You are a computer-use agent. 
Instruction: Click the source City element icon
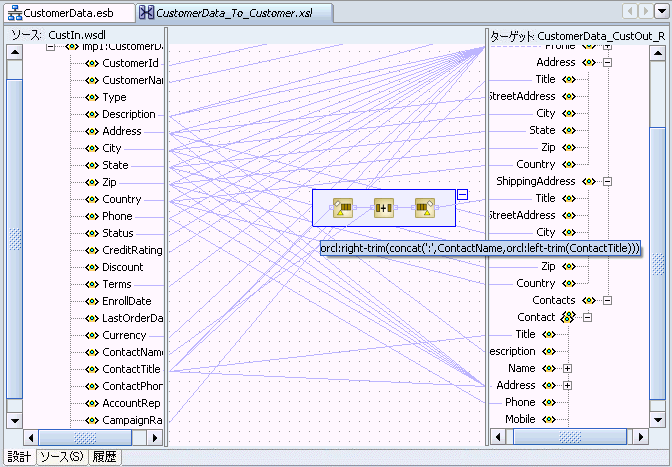pyautogui.click(x=92, y=148)
